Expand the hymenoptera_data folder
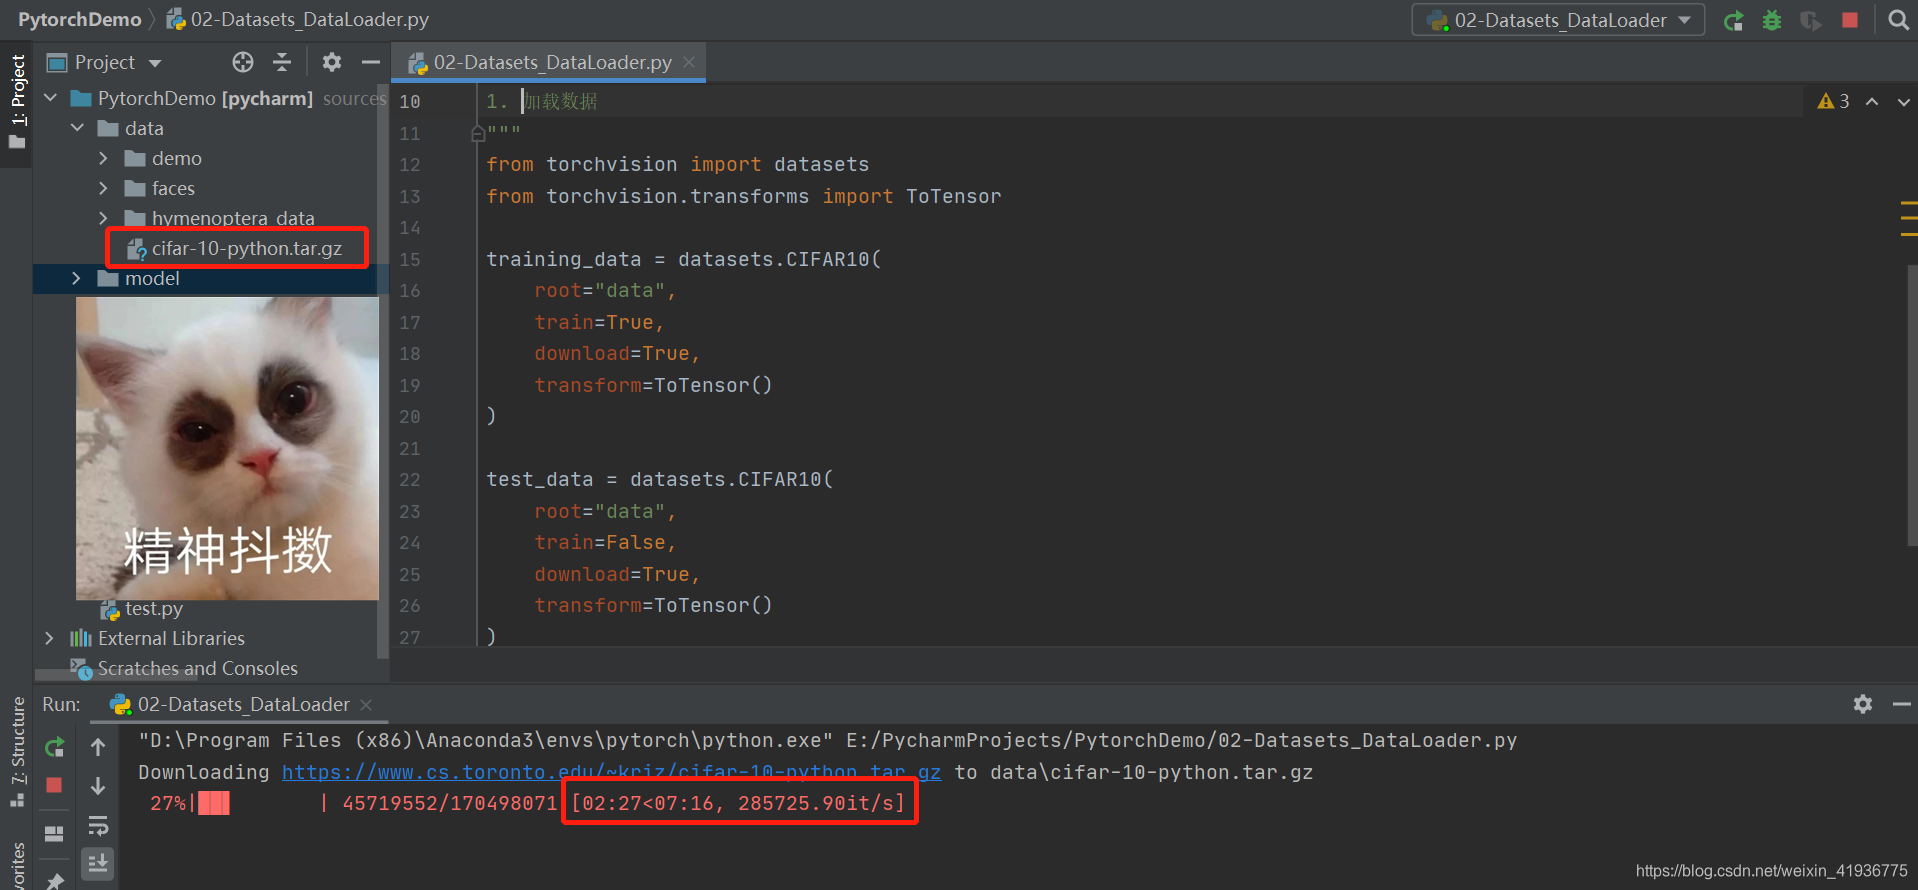Screen dimensions: 1918x890 coord(103,218)
